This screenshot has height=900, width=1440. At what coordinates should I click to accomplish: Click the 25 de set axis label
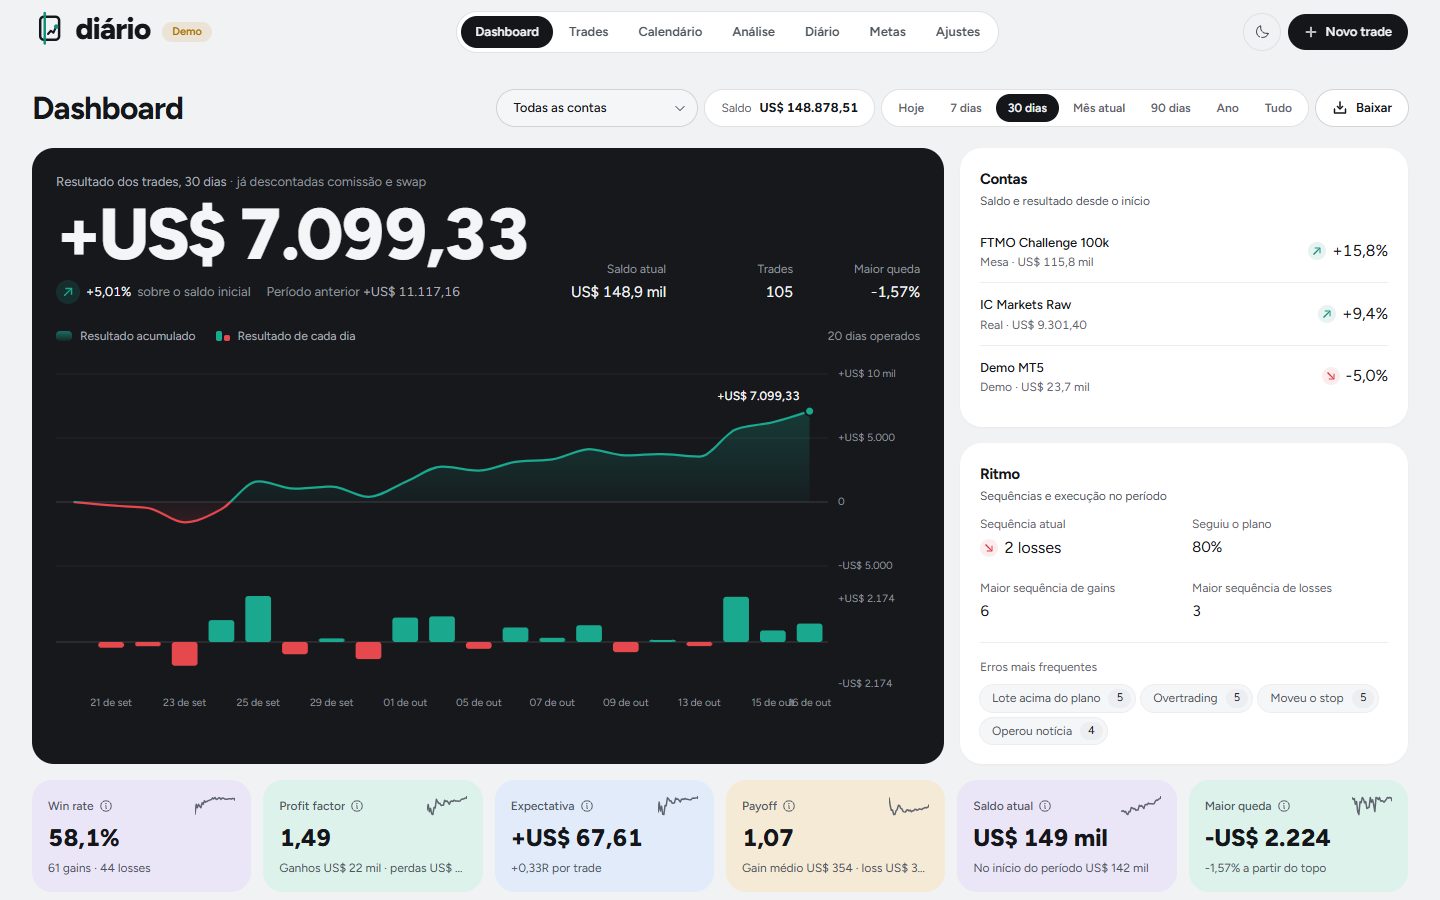click(x=258, y=703)
